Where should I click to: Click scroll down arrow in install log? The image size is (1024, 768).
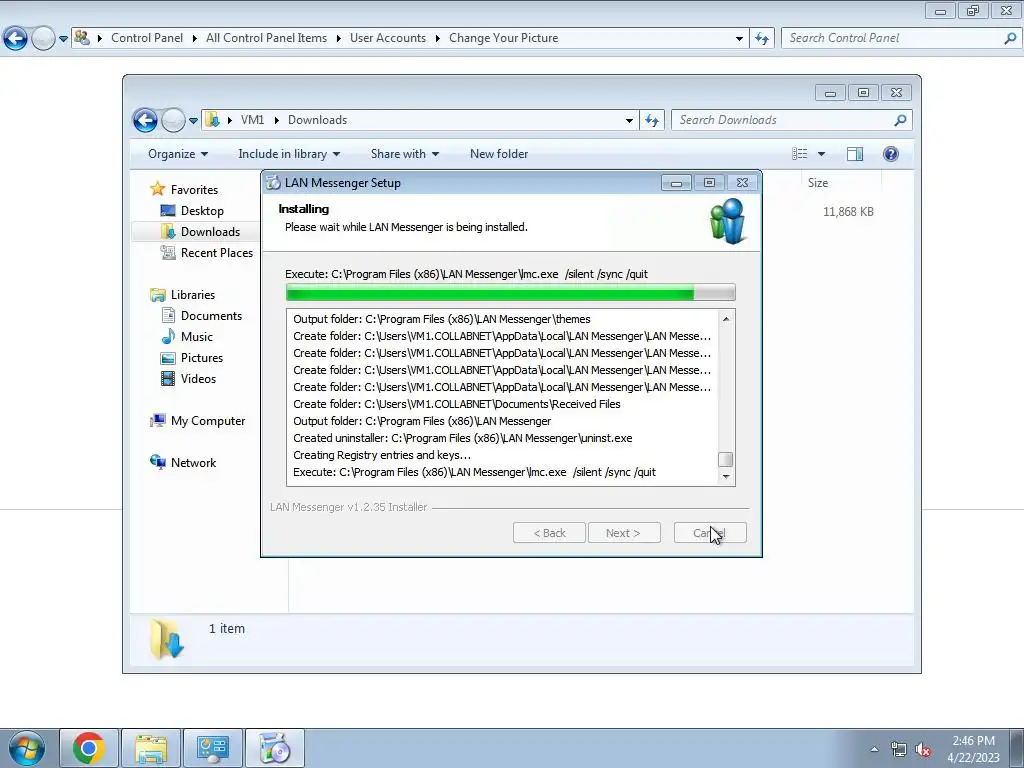pyautogui.click(x=726, y=477)
